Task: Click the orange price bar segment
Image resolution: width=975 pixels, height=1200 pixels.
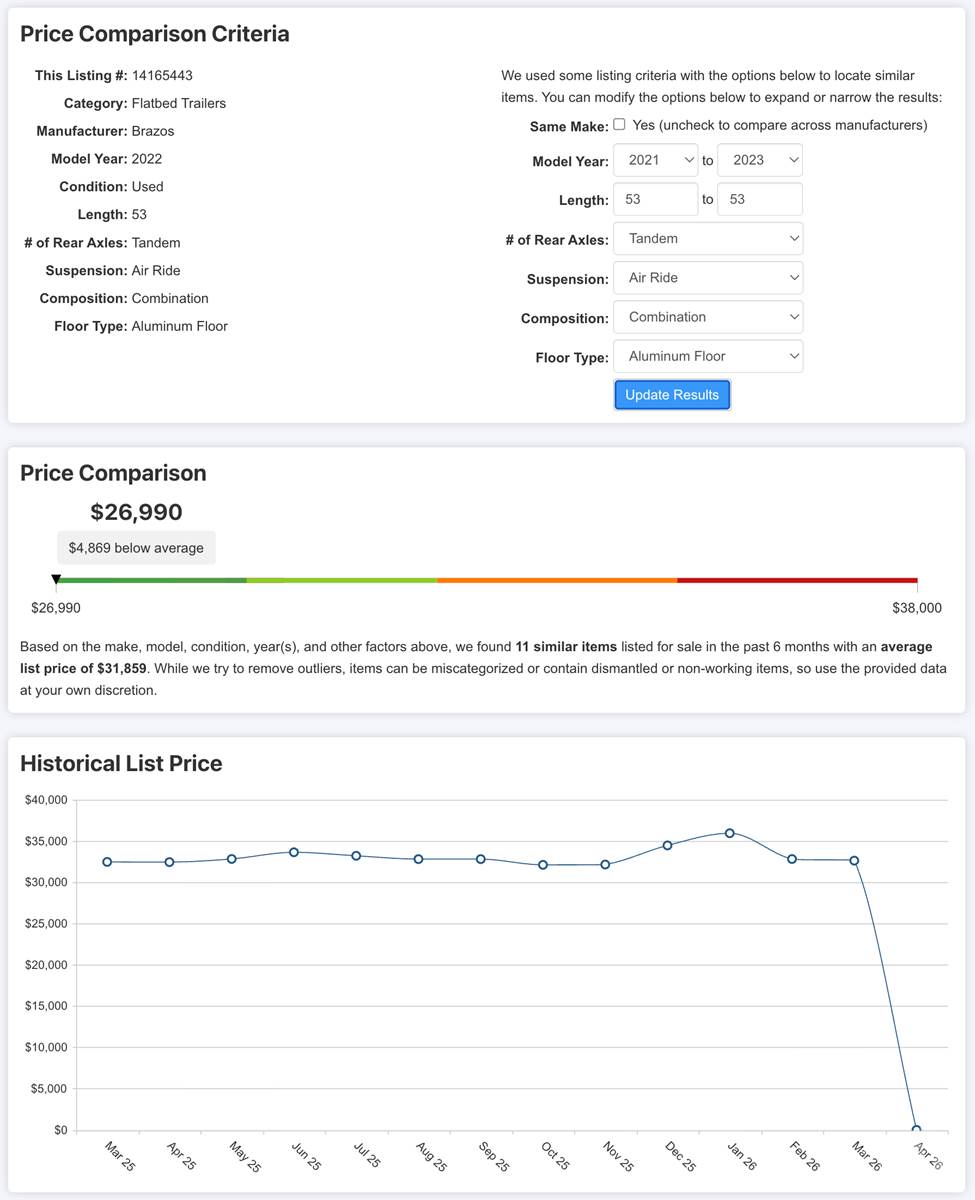Action: tap(557, 580)
